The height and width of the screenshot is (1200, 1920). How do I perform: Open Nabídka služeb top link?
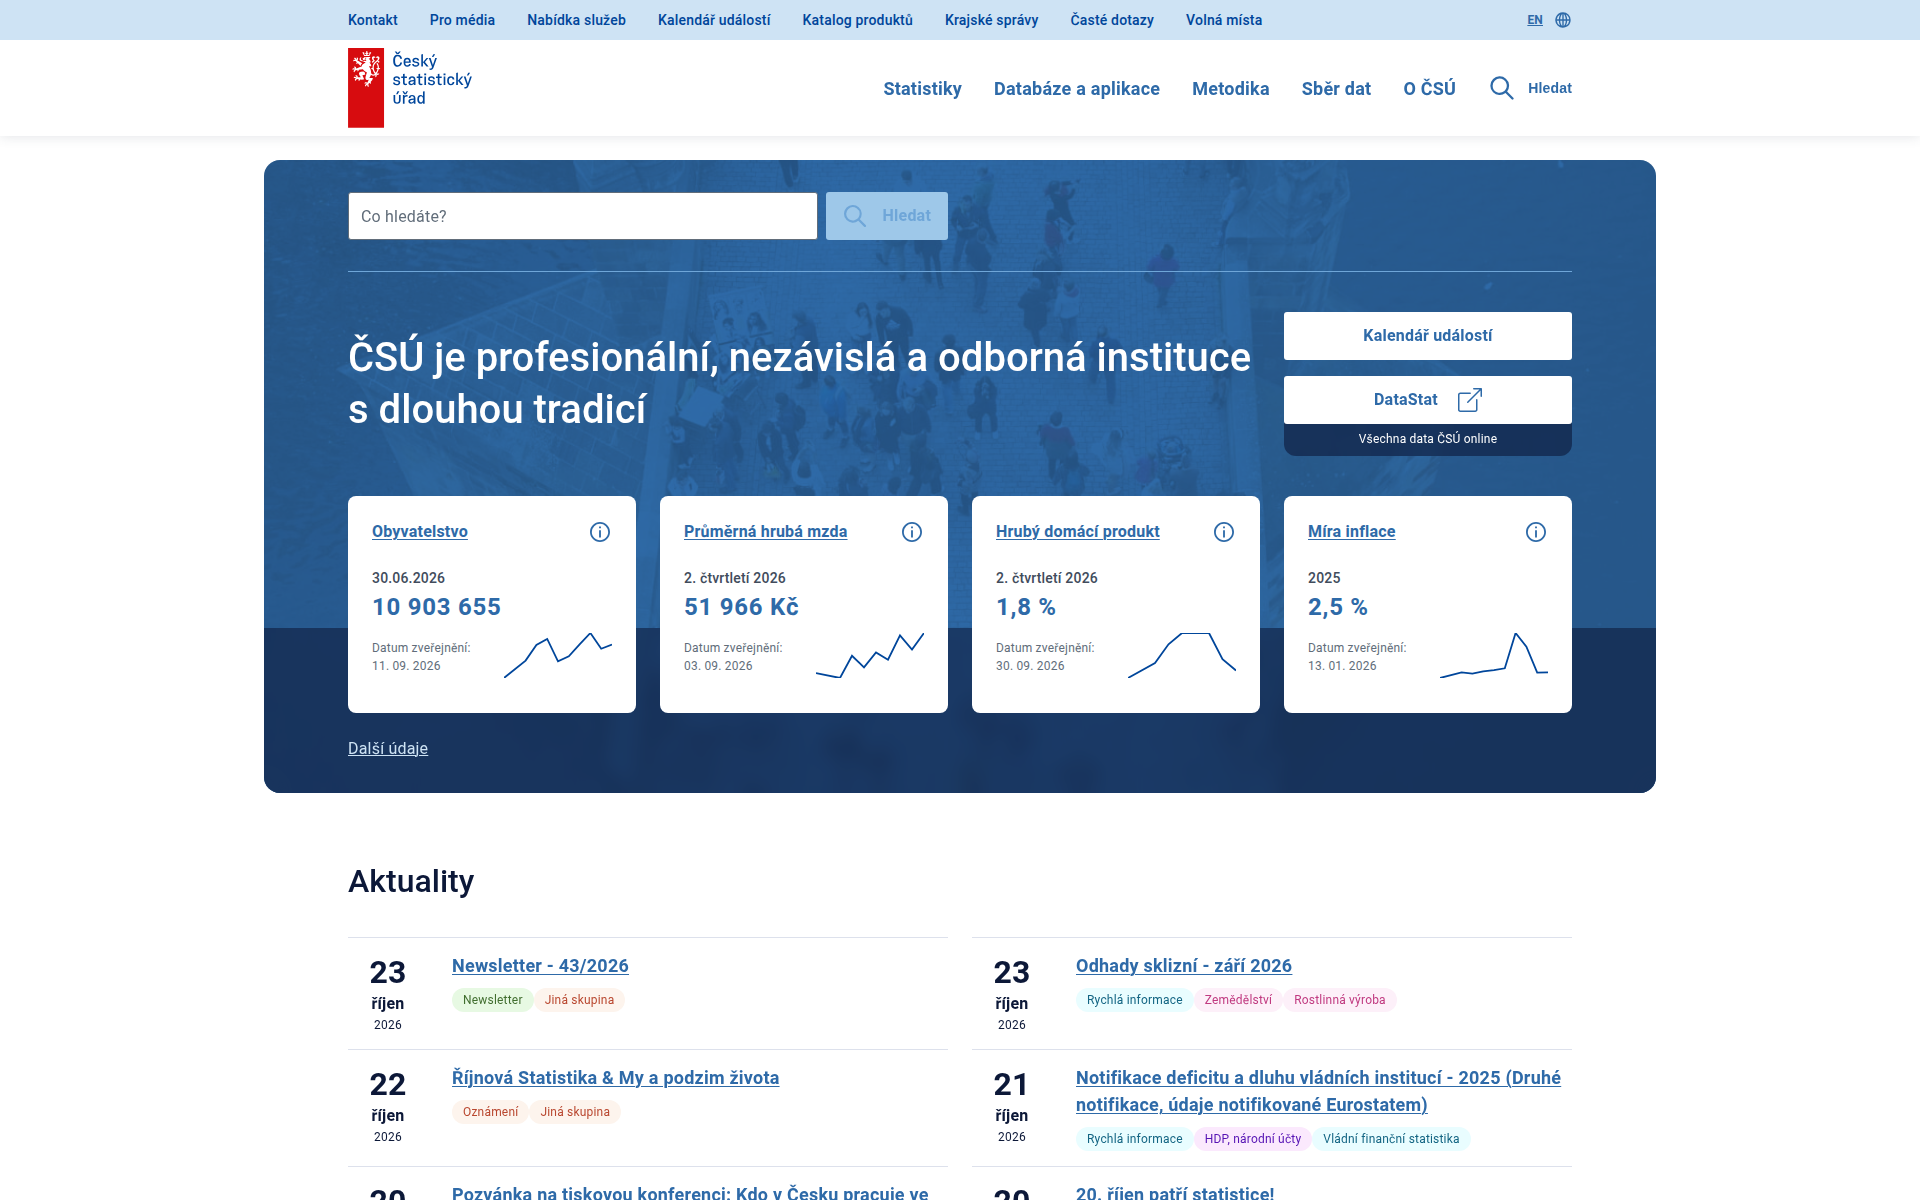(x=576, y=20)
